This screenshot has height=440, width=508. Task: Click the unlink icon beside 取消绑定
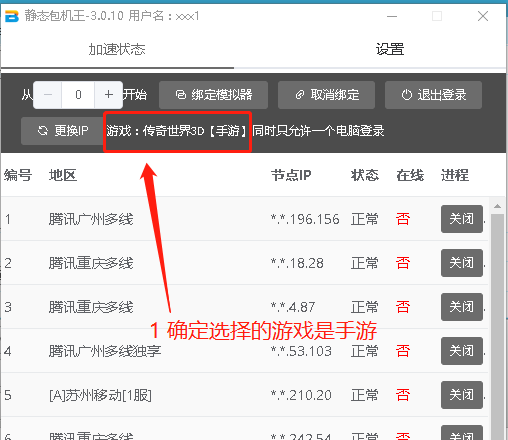[x=300, y=95]
